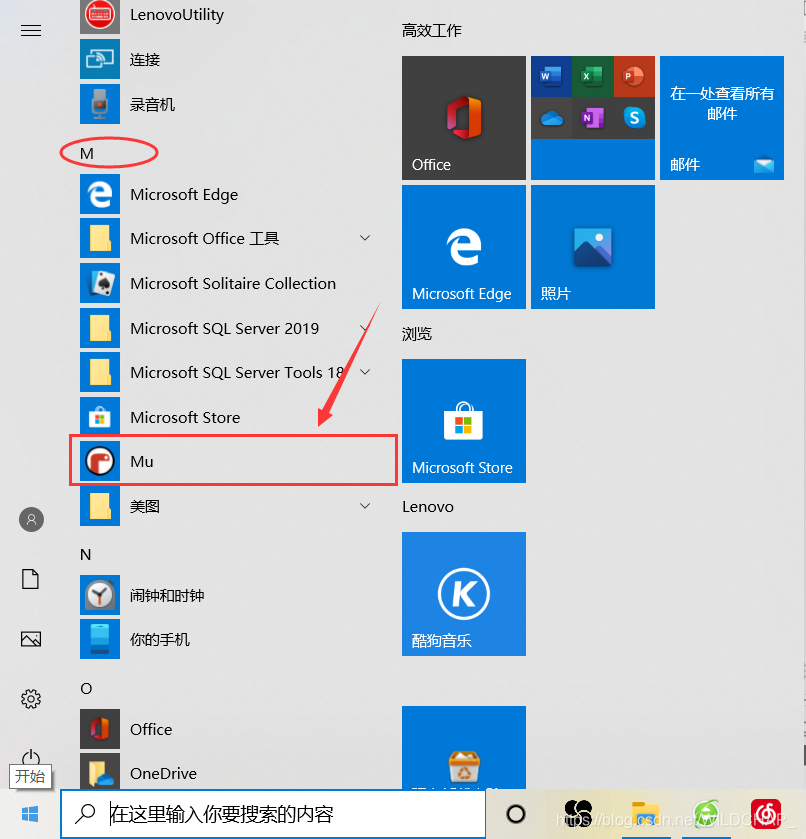Screen dimensions: 806x839
Task: Click the M letter group header
Action: pos(87,154)
